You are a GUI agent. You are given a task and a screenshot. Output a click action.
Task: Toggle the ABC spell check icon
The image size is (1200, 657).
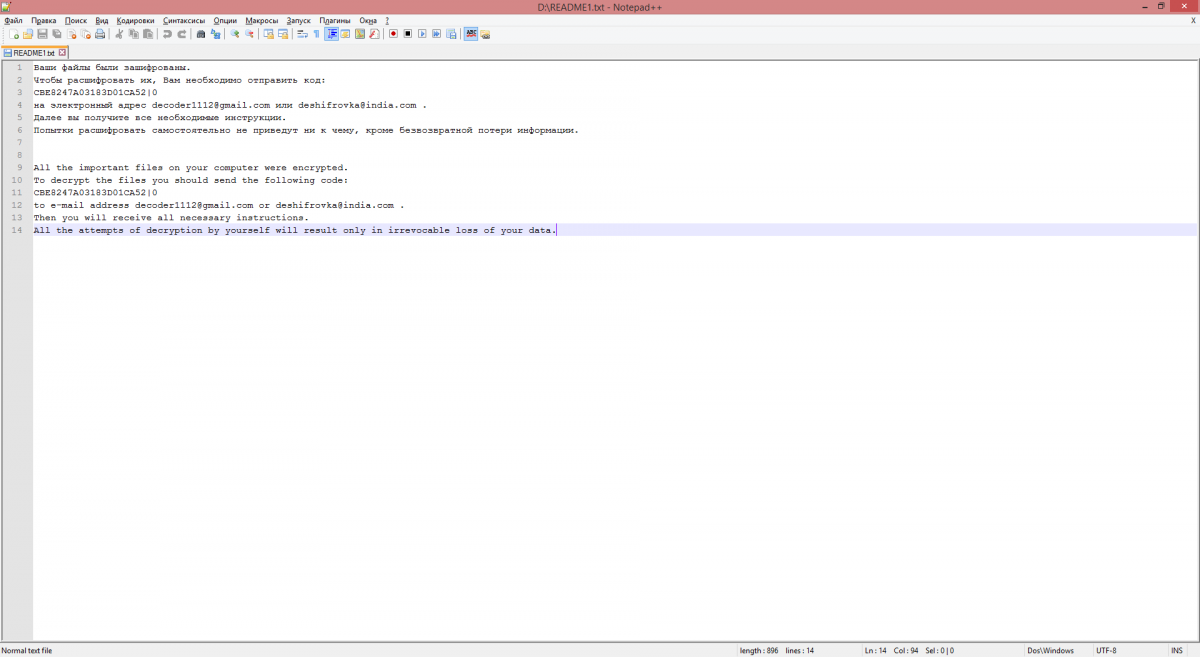(470, 34)
